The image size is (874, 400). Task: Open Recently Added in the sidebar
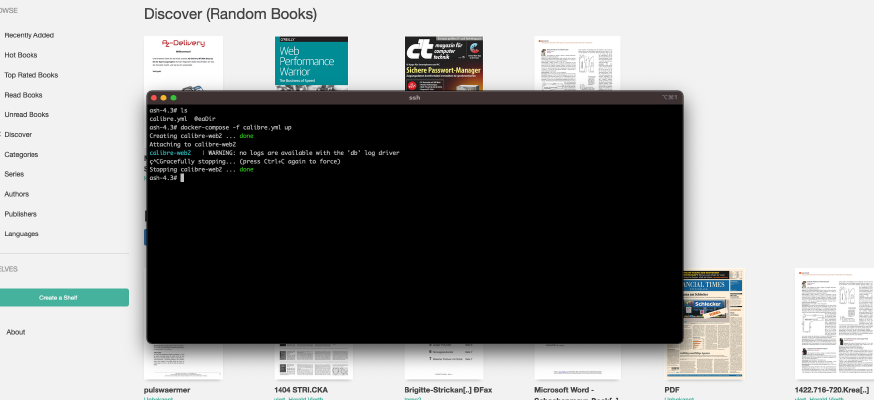[29, 35]
